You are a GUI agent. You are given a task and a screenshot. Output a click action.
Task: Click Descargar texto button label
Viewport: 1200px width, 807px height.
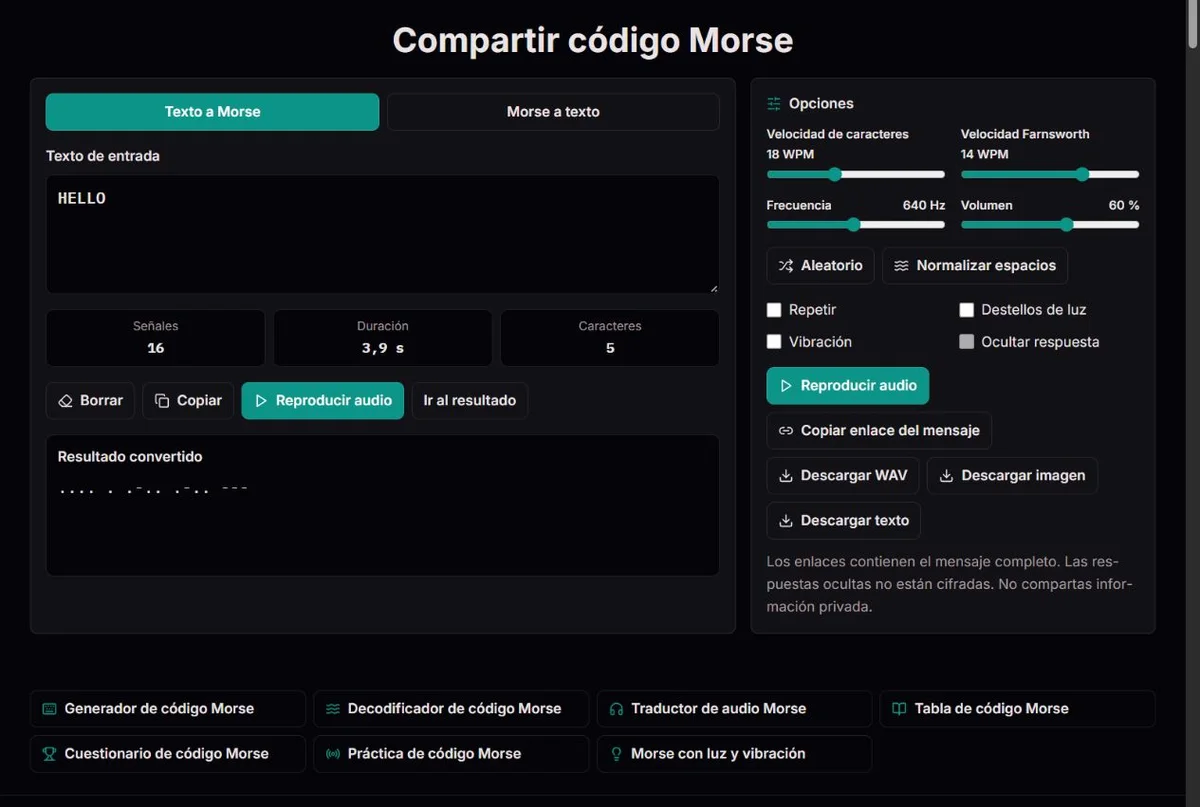[x=855, y=521]
